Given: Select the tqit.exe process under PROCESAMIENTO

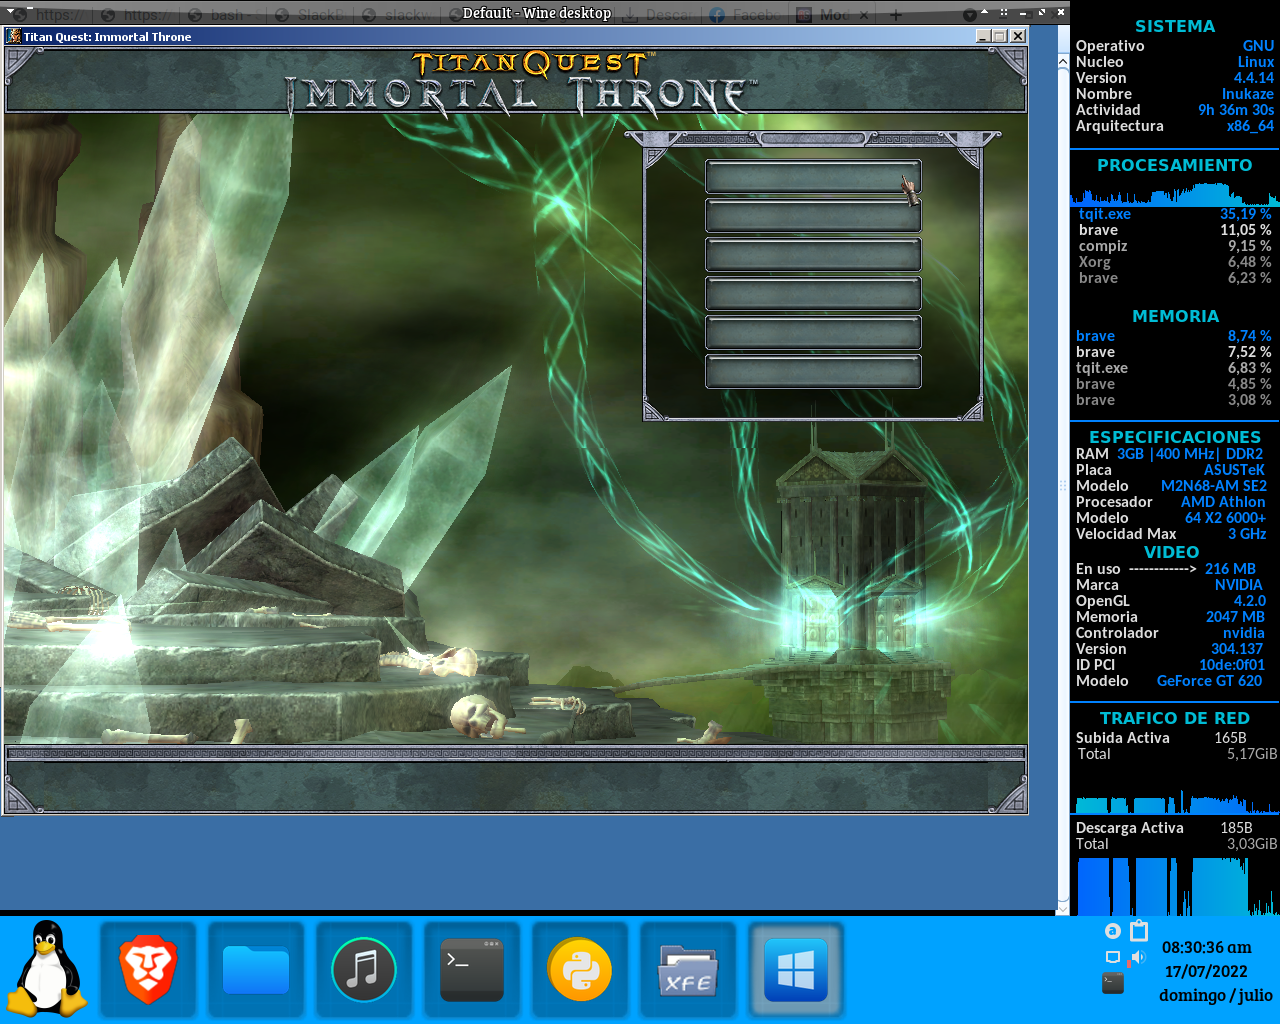Looking at the screenshot, I should click(1175, 214).
